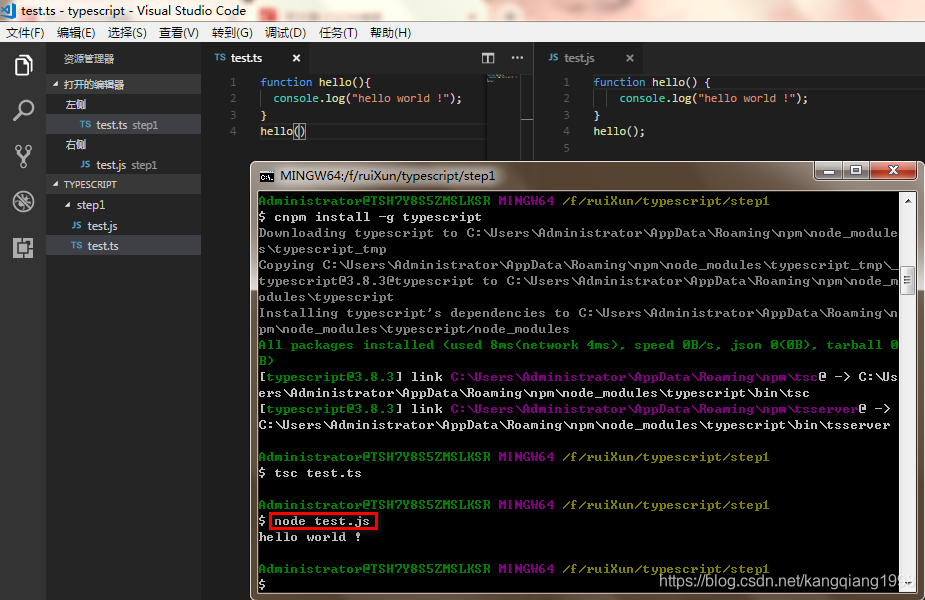Select test.js step1 under 右侧 group
The image size is (925, 600).
[123, 165]
